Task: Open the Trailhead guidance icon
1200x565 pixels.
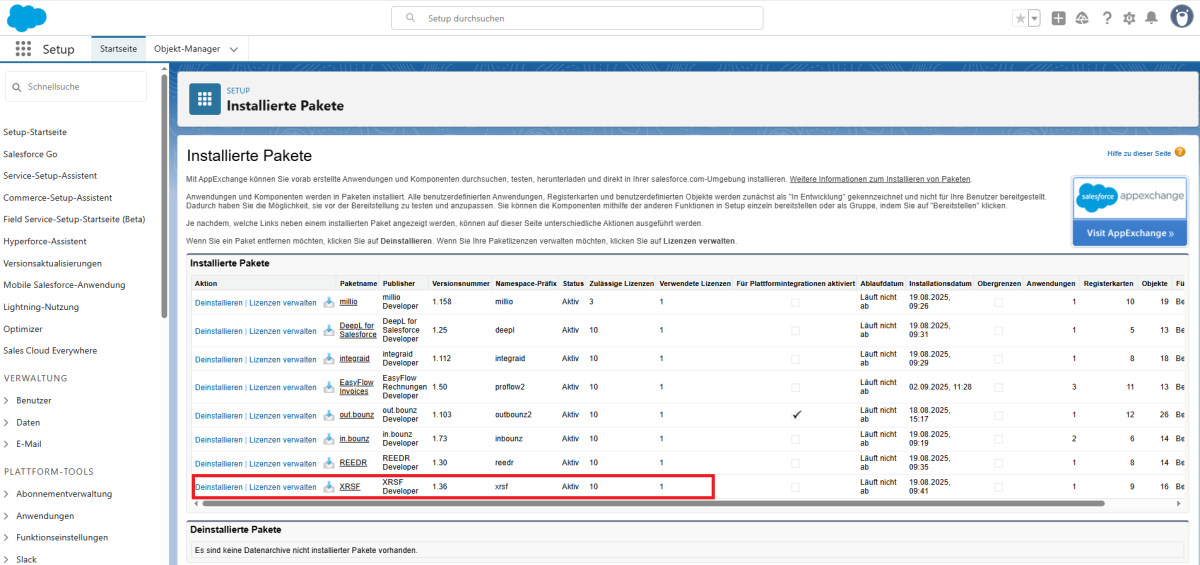Action: pos(1083,18)
